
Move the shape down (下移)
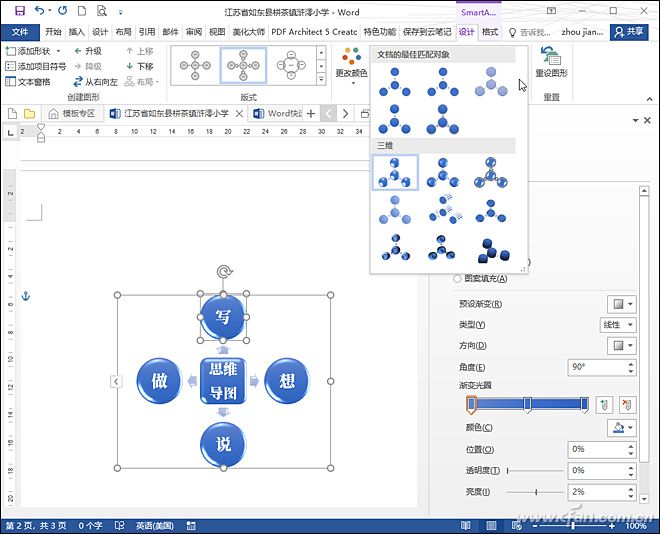click(140, 66)
